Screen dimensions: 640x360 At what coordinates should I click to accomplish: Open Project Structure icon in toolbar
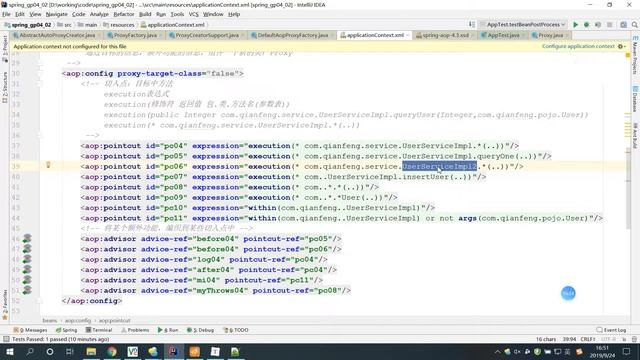pyautogui.click(x=623, y=25)
